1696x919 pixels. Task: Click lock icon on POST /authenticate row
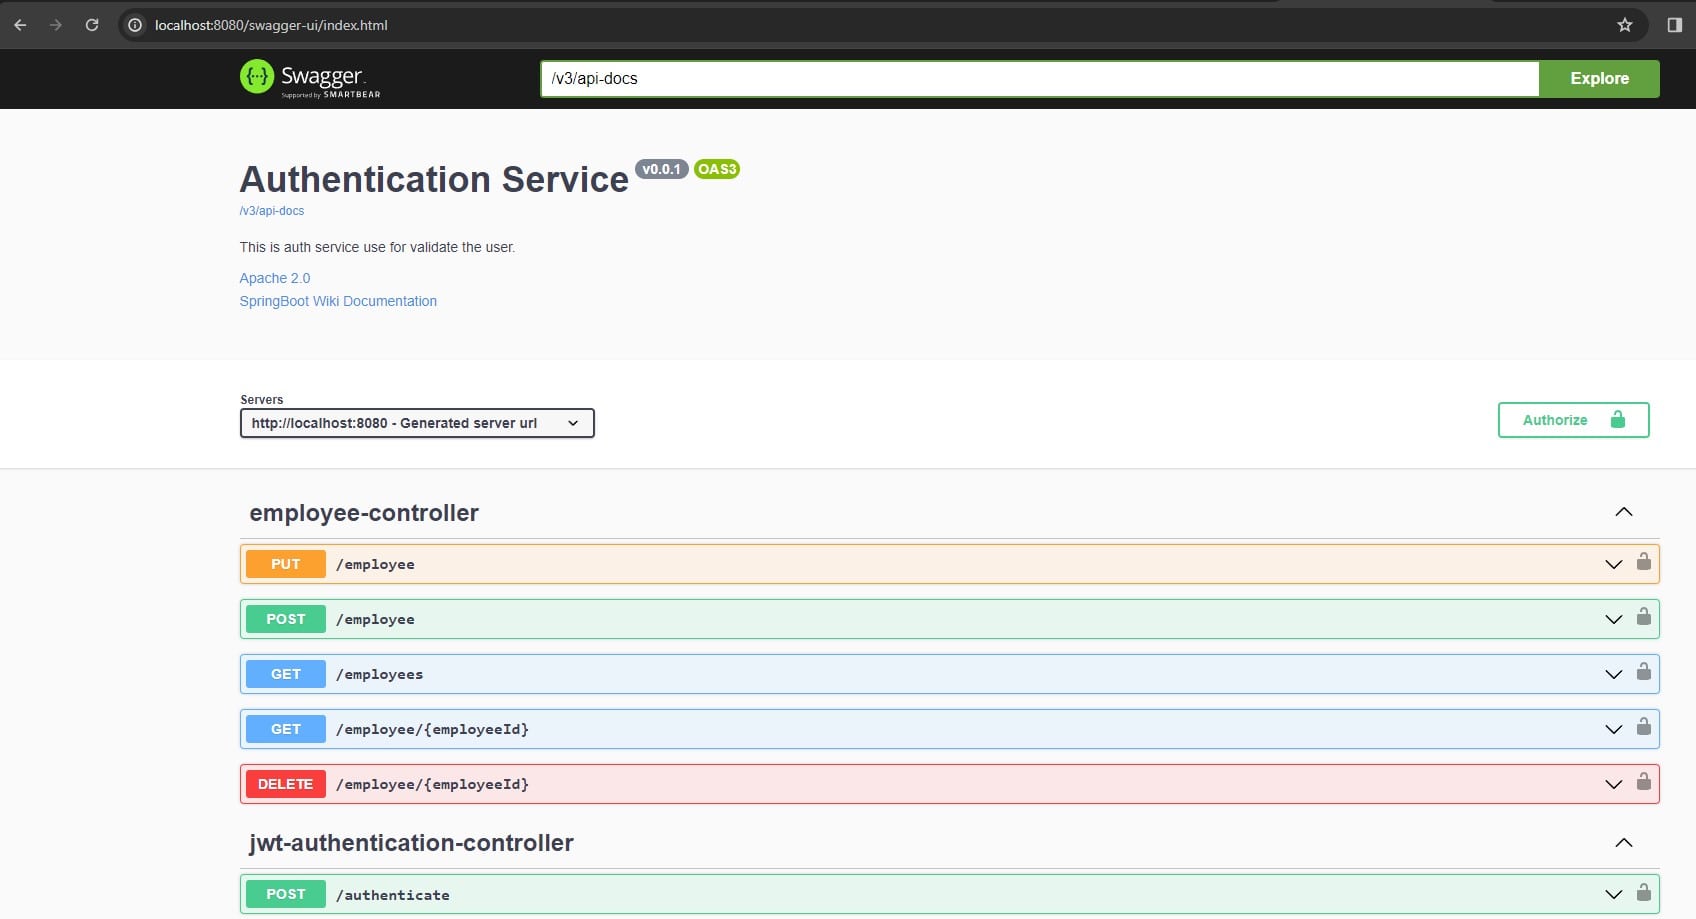pyautogui.click(x=1643, y=892)
